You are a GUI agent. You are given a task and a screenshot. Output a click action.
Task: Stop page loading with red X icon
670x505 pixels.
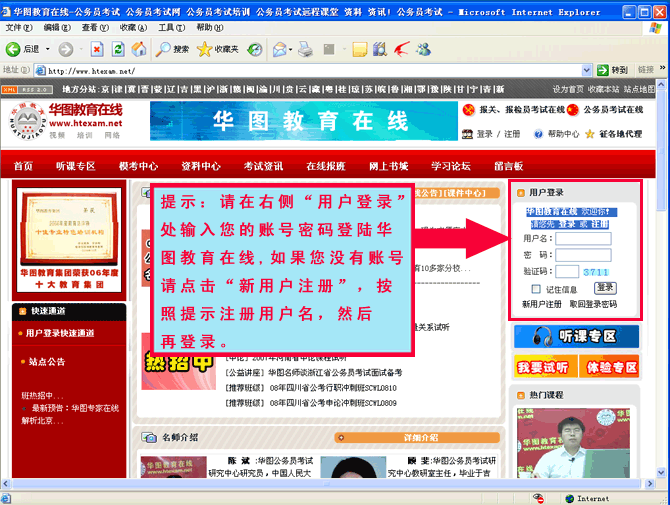pos(97,49)
